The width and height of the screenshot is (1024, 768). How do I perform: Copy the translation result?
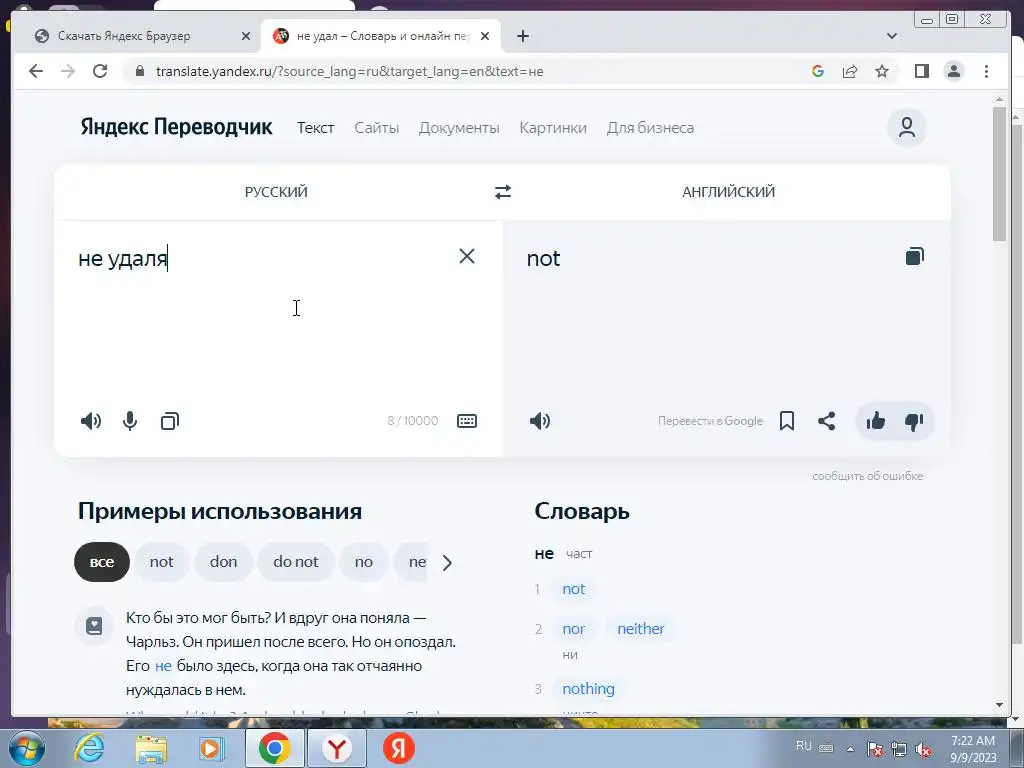(x=915, y=256)
